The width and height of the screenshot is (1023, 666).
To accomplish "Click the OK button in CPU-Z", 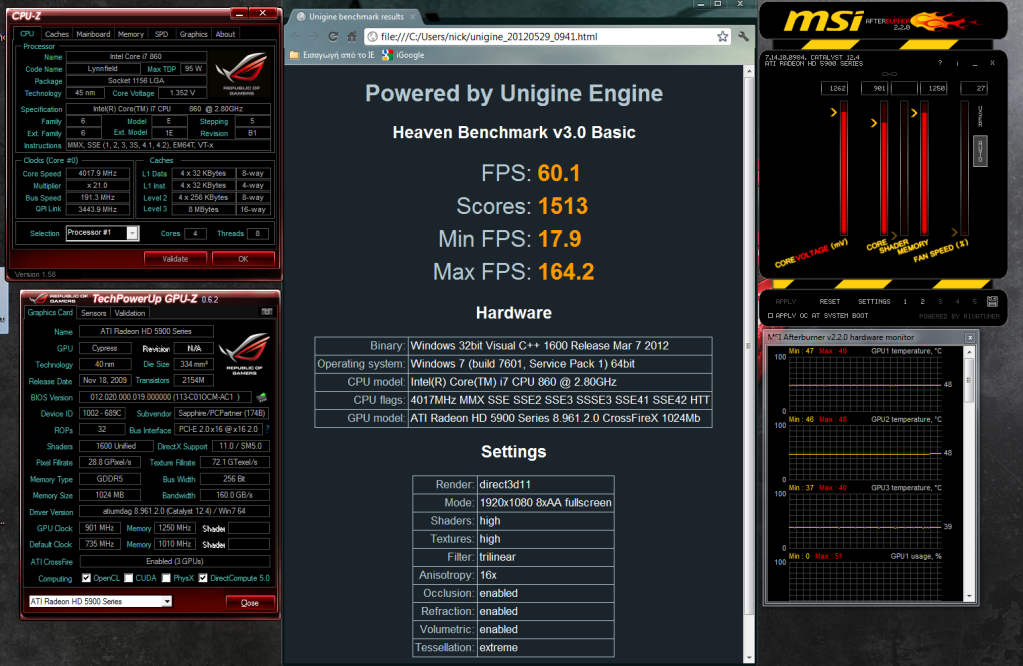I will [x=243, y=259].
